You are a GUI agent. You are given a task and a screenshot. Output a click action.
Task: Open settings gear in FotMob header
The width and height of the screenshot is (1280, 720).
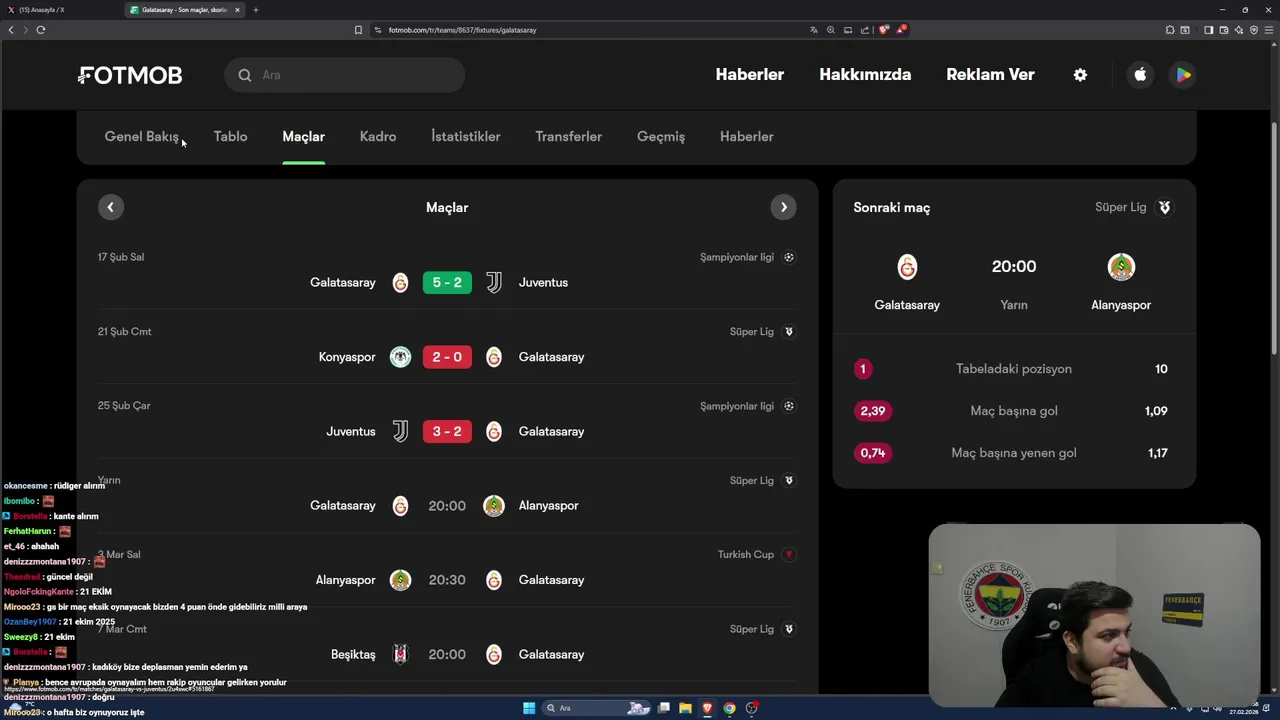pos(1080,75)
